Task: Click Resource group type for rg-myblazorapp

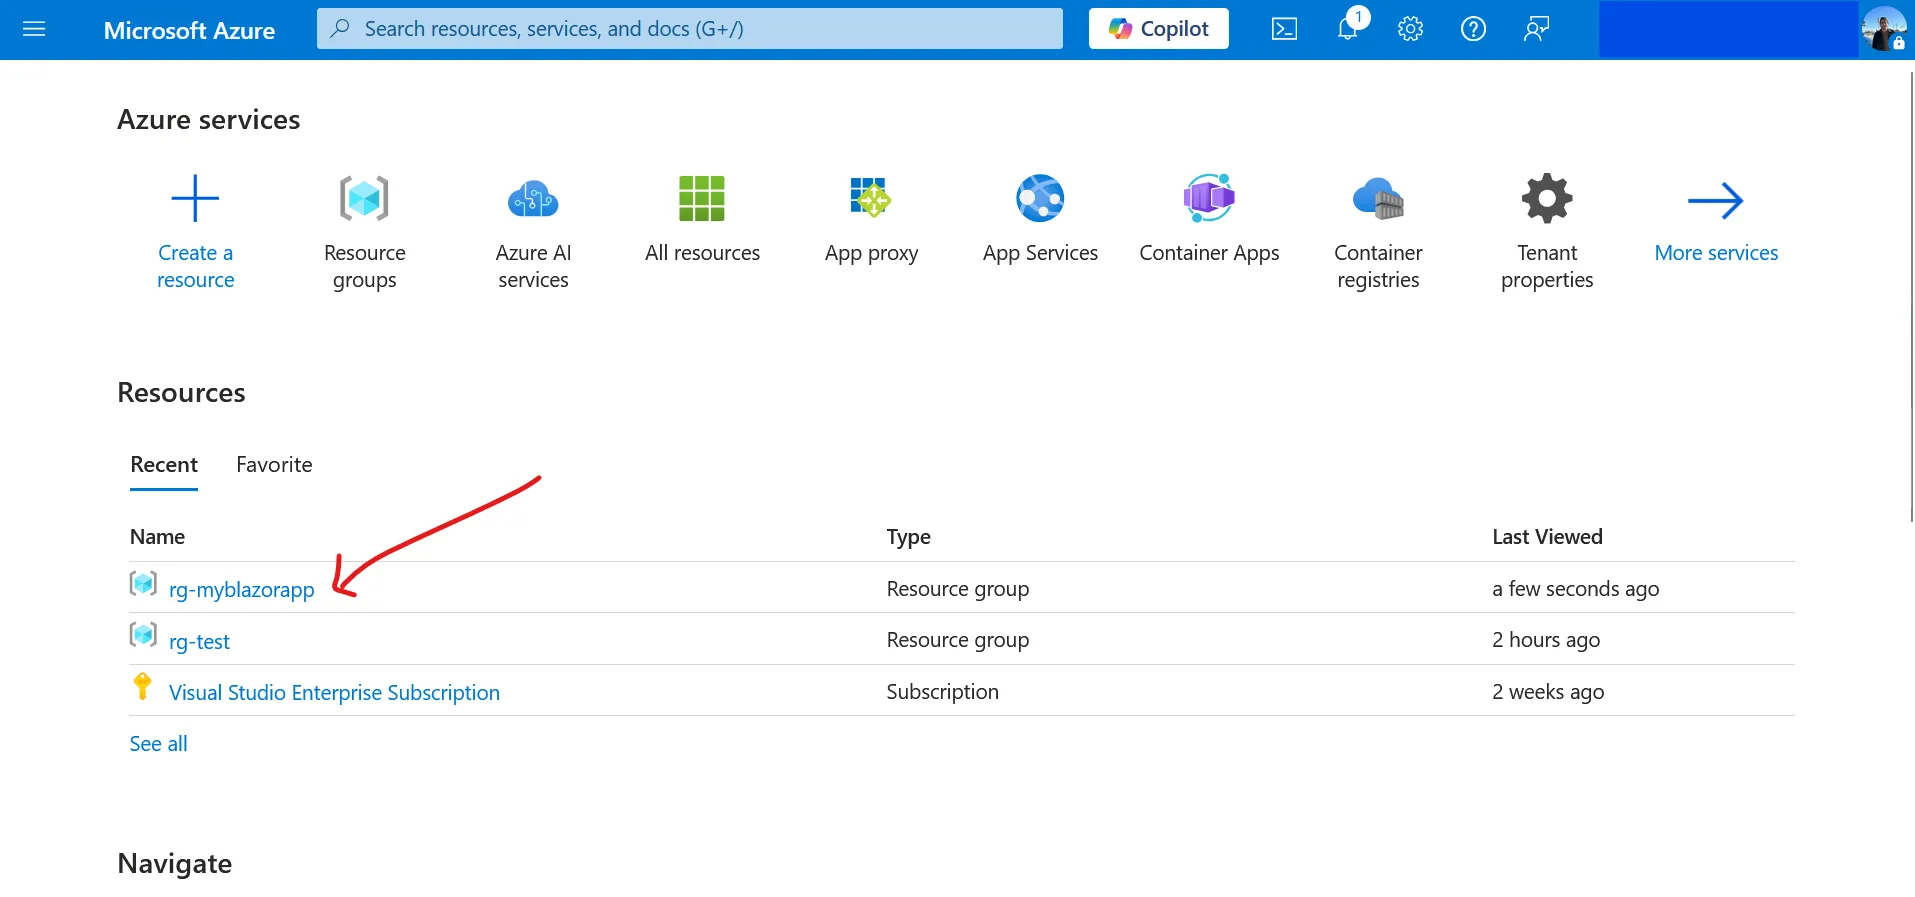Action: (x=957, y=589)
